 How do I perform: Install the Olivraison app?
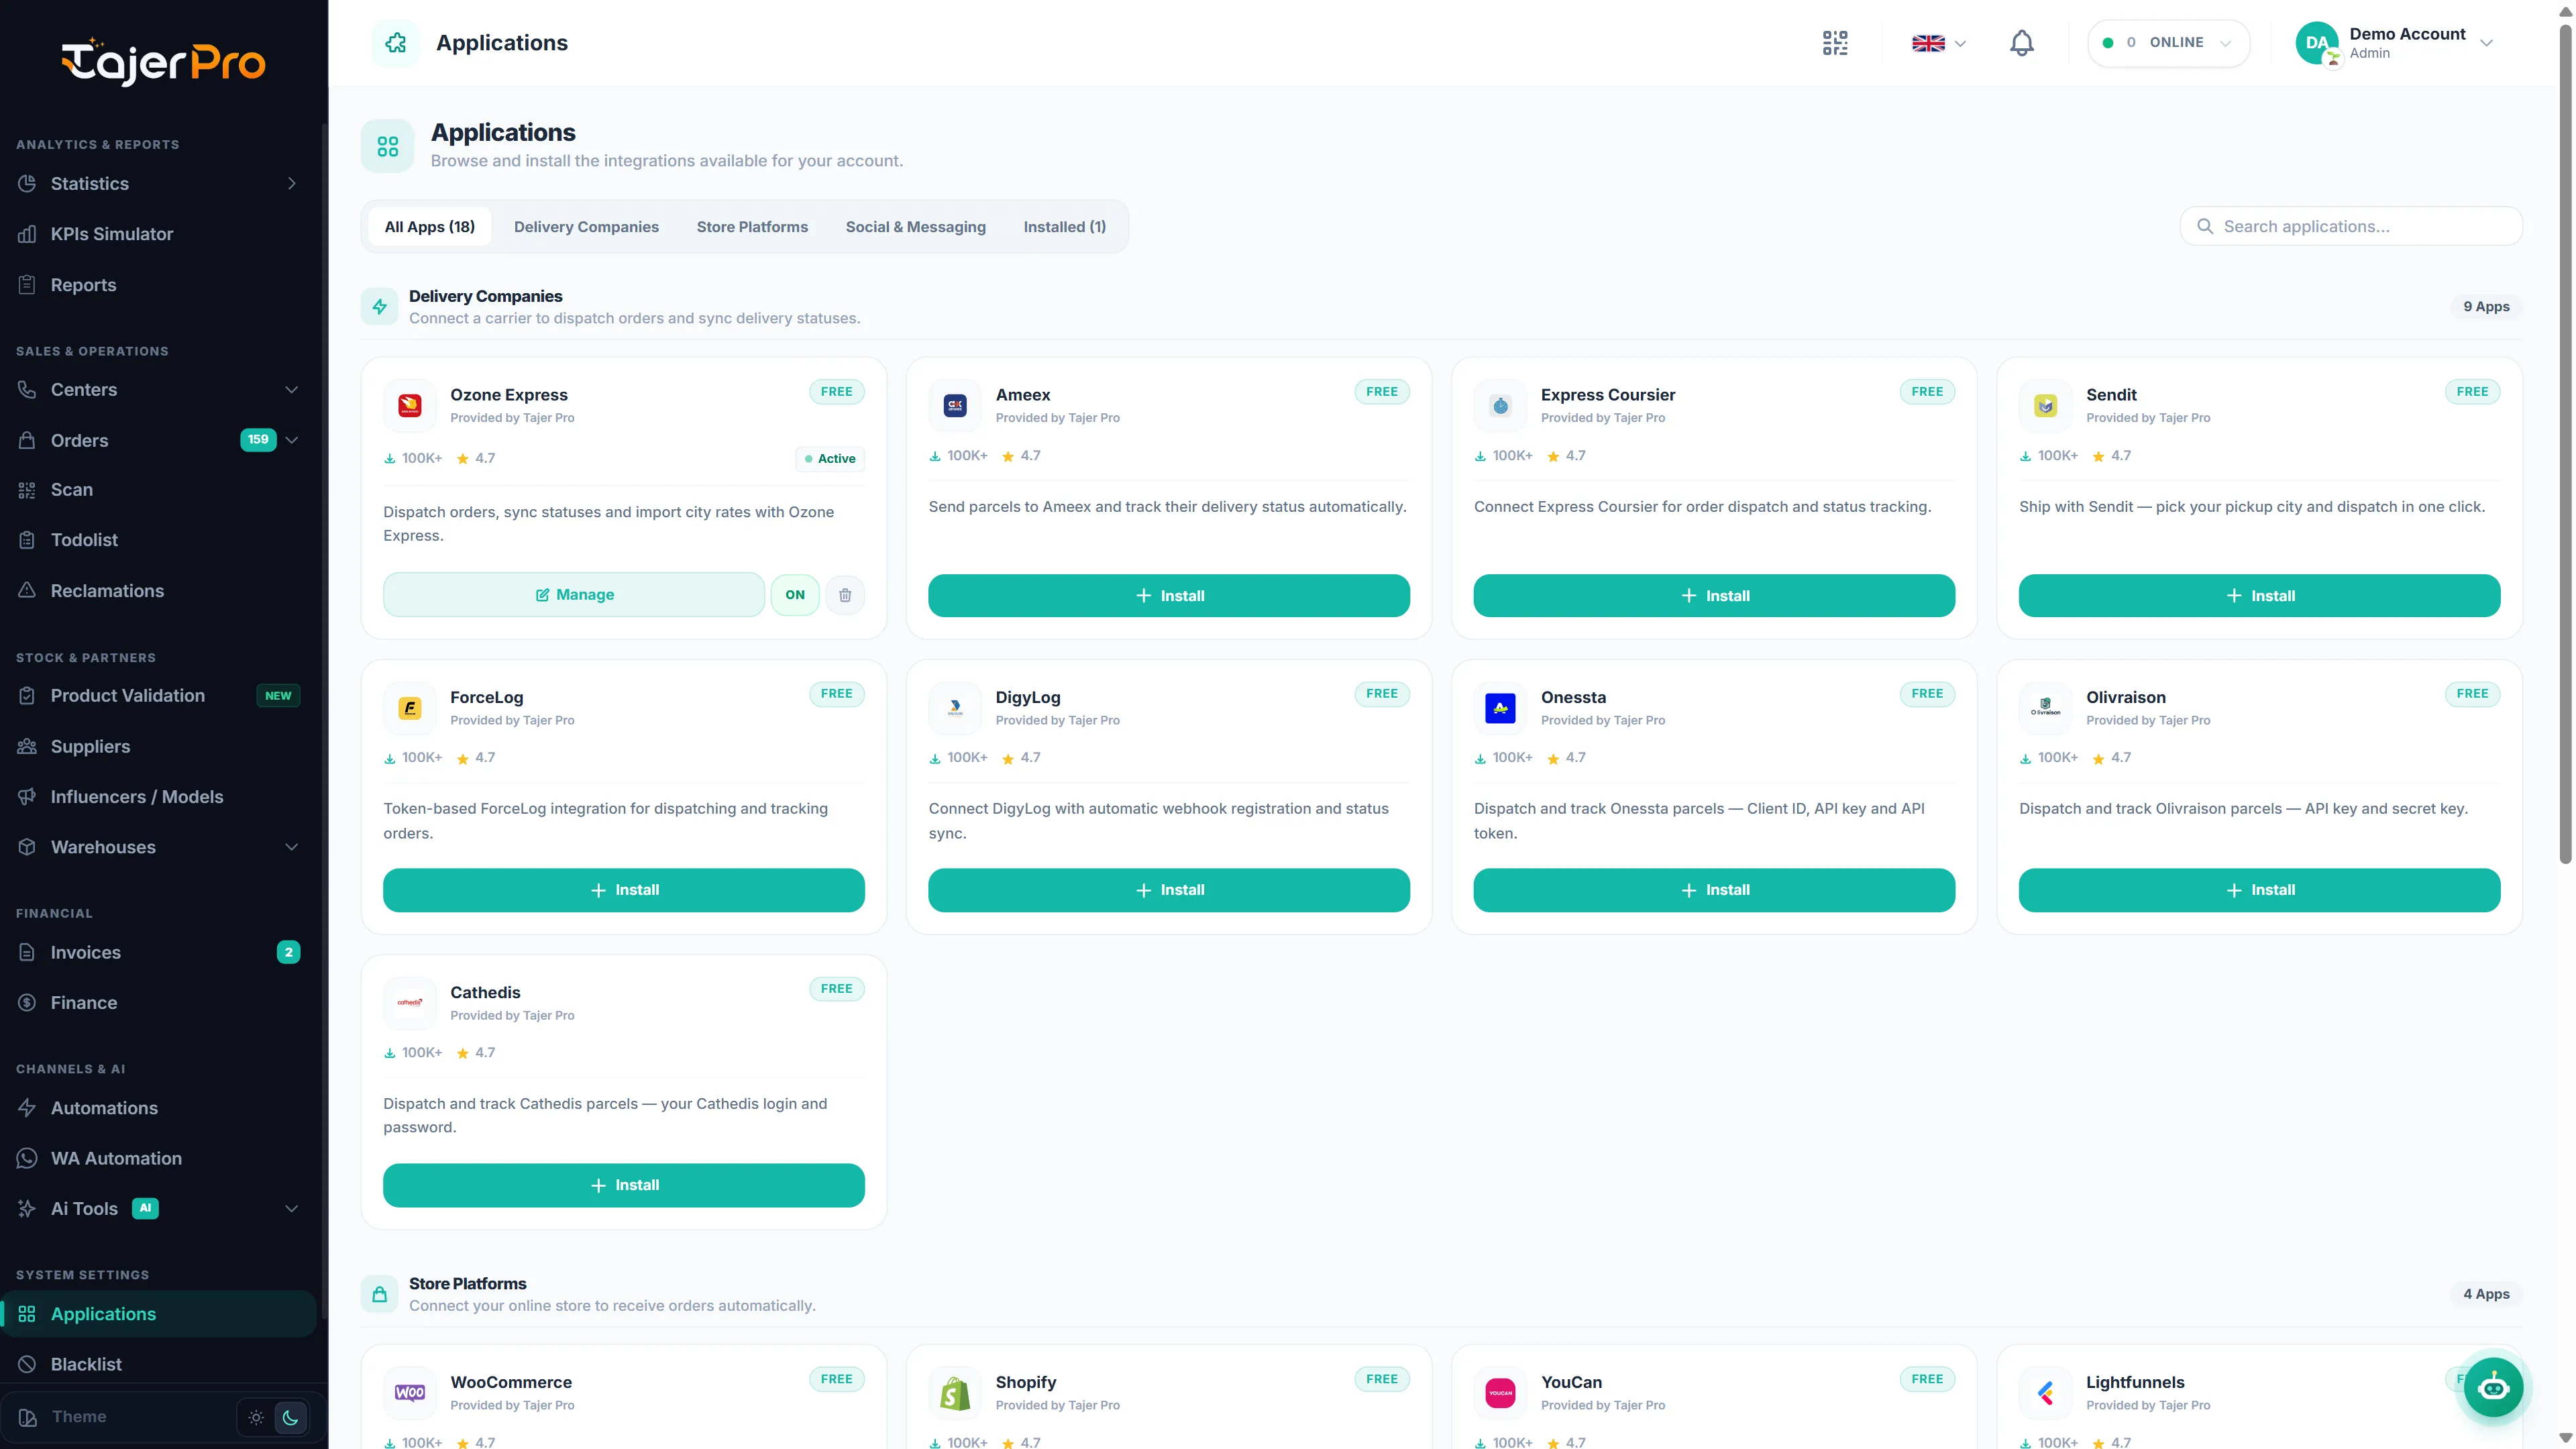pos(2259,890)
